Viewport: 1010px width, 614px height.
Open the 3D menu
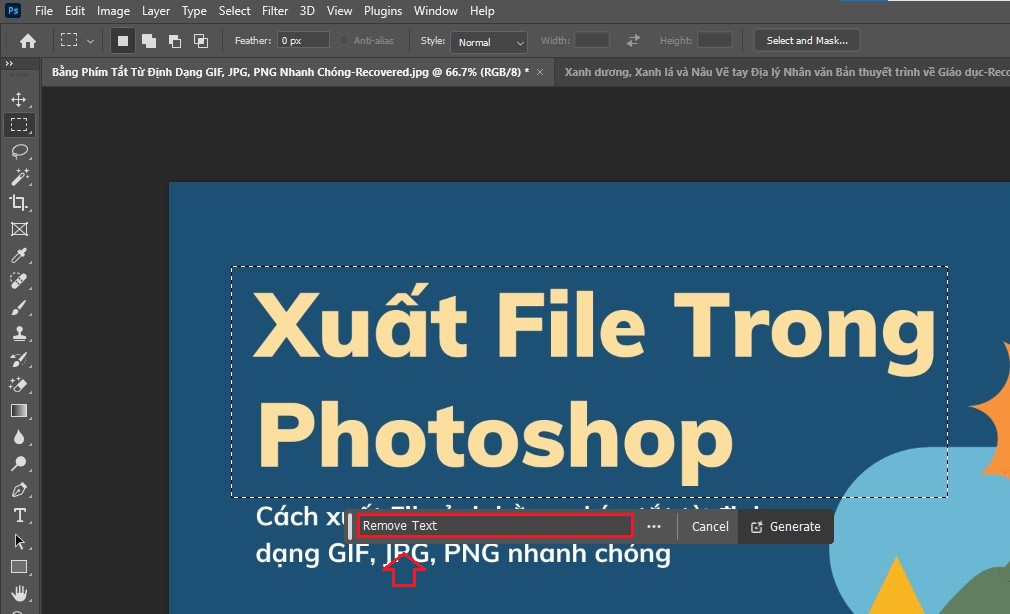(307, 11)
